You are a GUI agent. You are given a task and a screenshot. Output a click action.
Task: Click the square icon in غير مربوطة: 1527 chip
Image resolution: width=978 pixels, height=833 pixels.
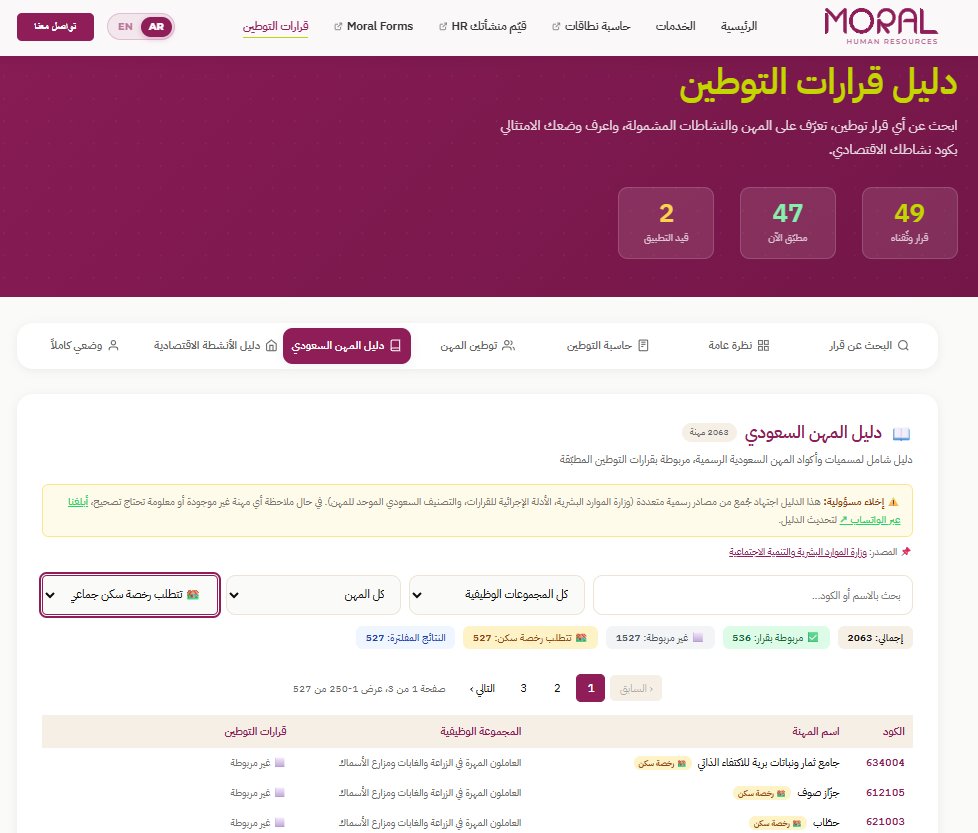click(697, 637)
